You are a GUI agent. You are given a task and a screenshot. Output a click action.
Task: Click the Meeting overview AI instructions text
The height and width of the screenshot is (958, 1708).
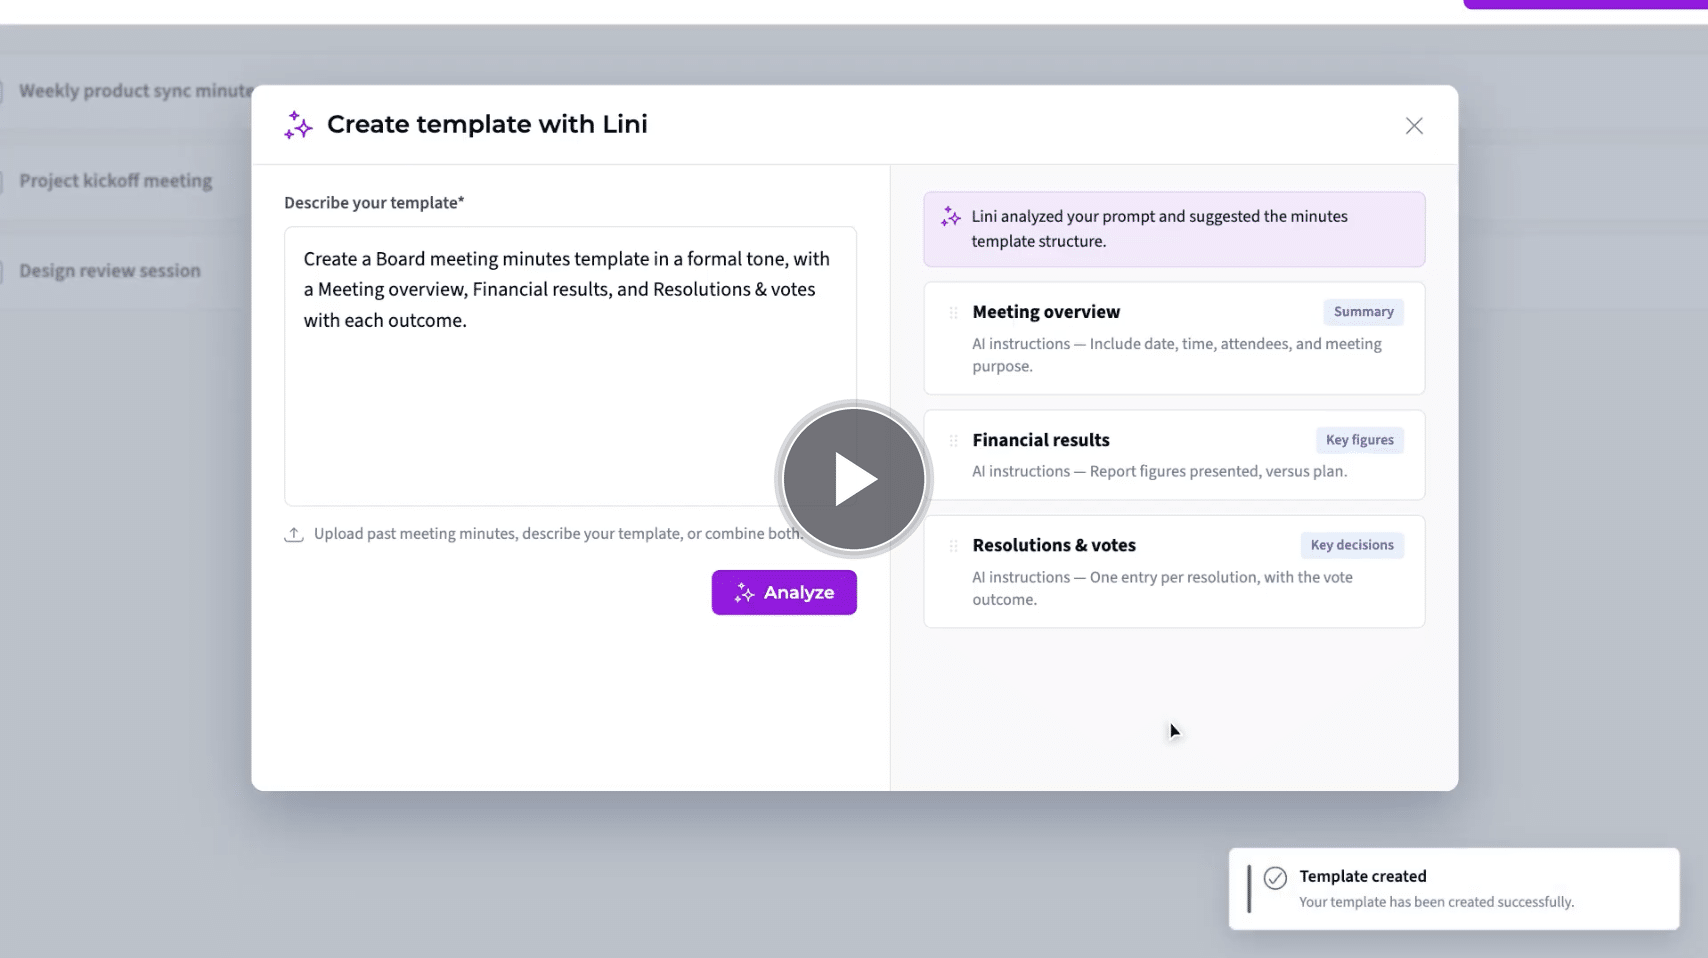pyautogui.click(x=1177, y=355)
